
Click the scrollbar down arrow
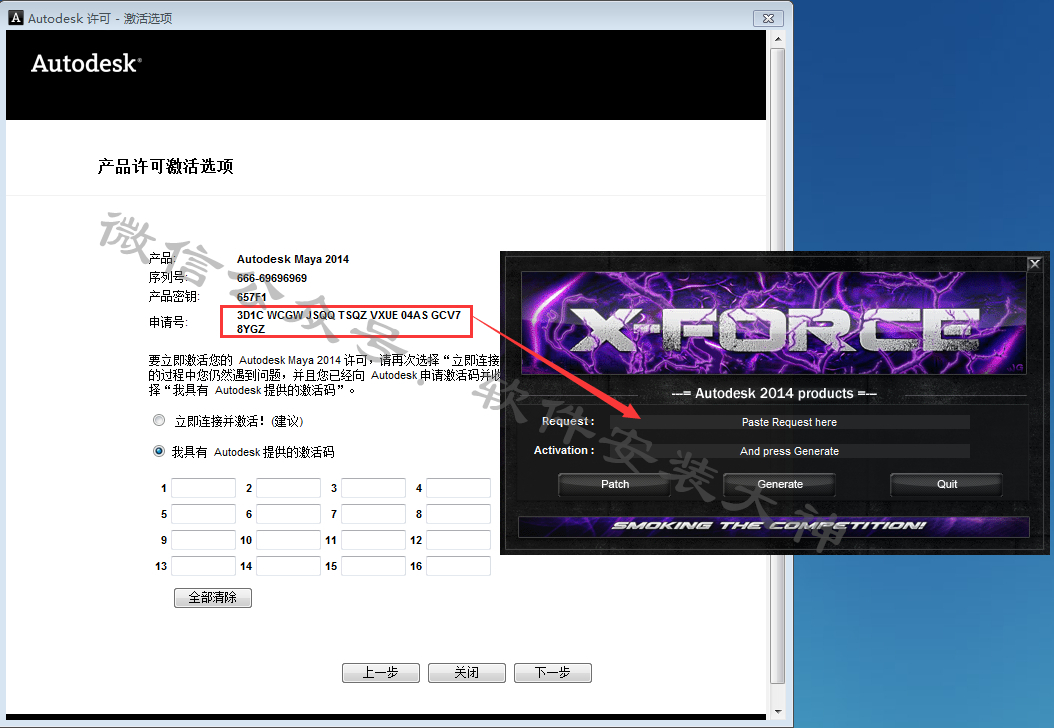778,711
